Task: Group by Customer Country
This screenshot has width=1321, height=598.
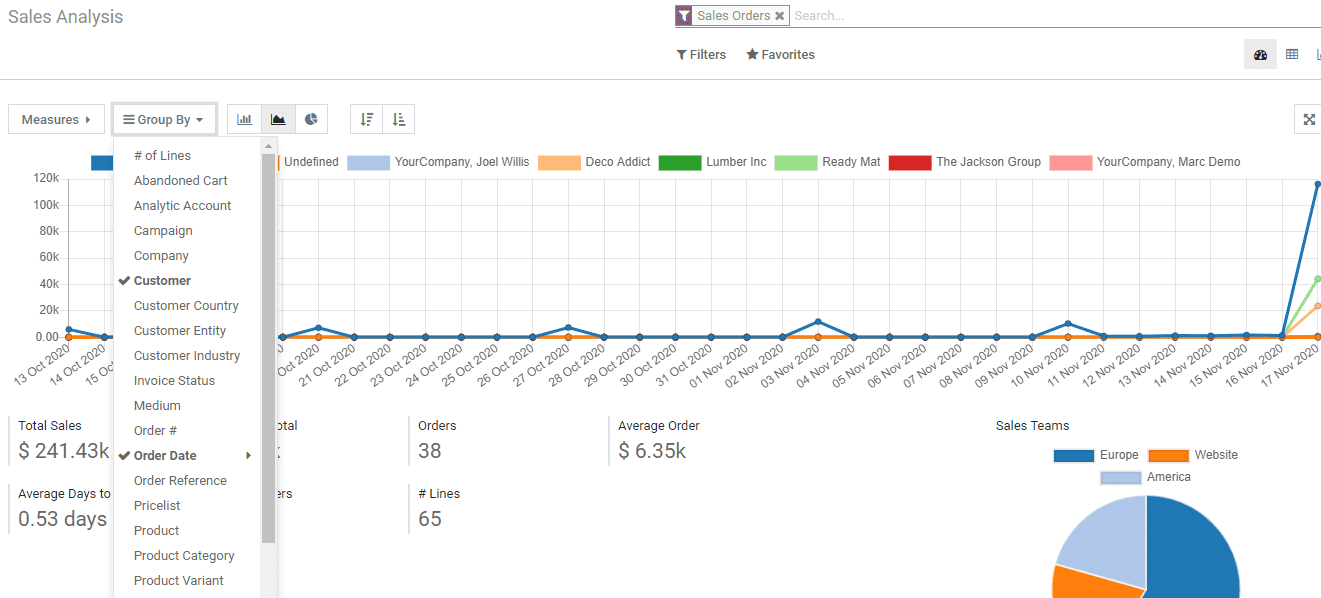Action: [x=186, y=306]
